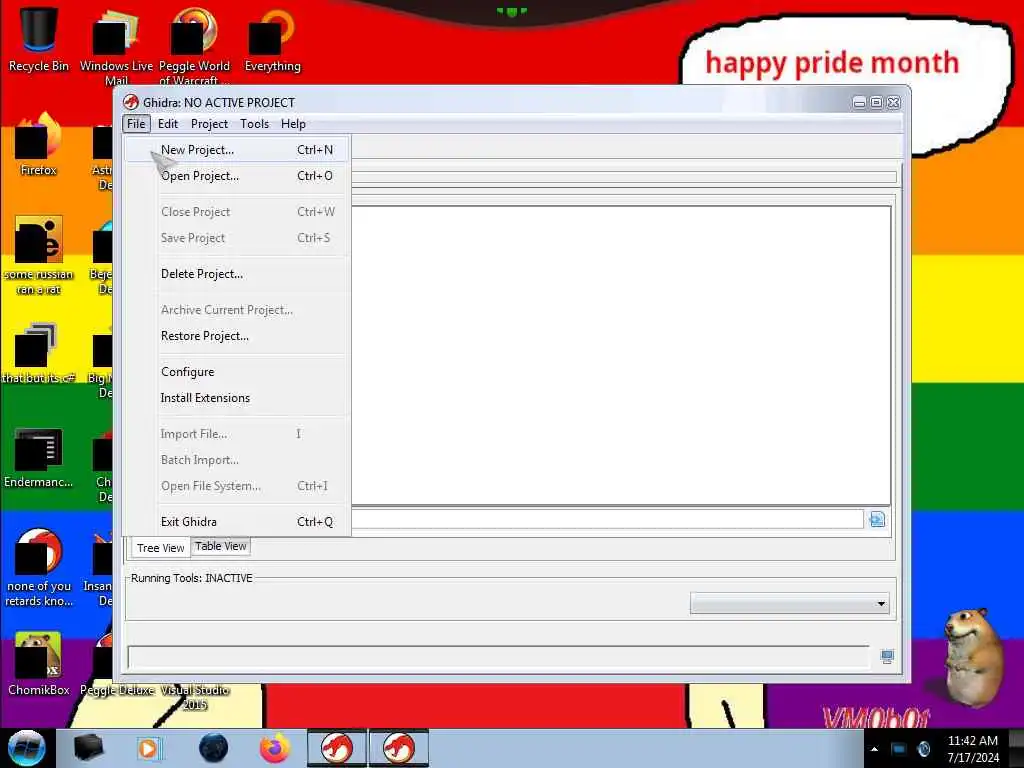Viewport: 1024px width, 768px height.
Task: Select the ChomikBox desktop icon
Action: click(x=38, y=664)
